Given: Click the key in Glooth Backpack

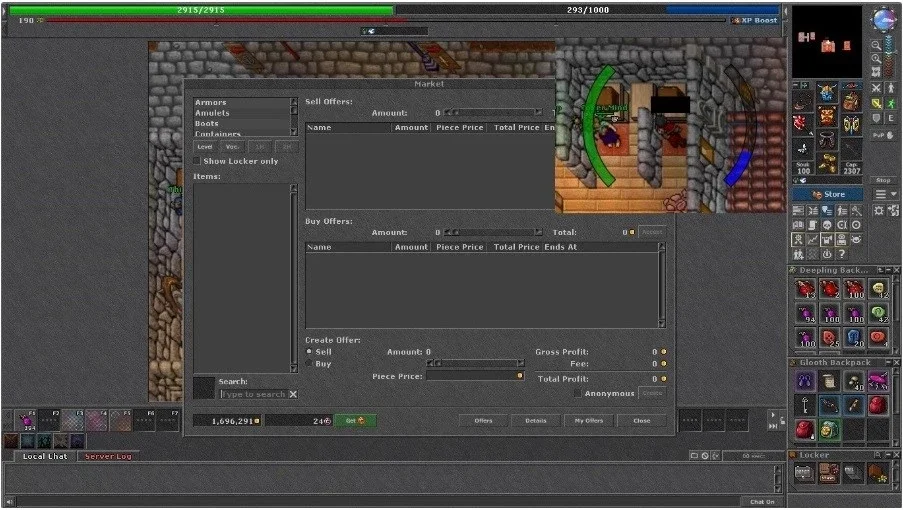Looking at the screenshot, I should pos(805,405).
